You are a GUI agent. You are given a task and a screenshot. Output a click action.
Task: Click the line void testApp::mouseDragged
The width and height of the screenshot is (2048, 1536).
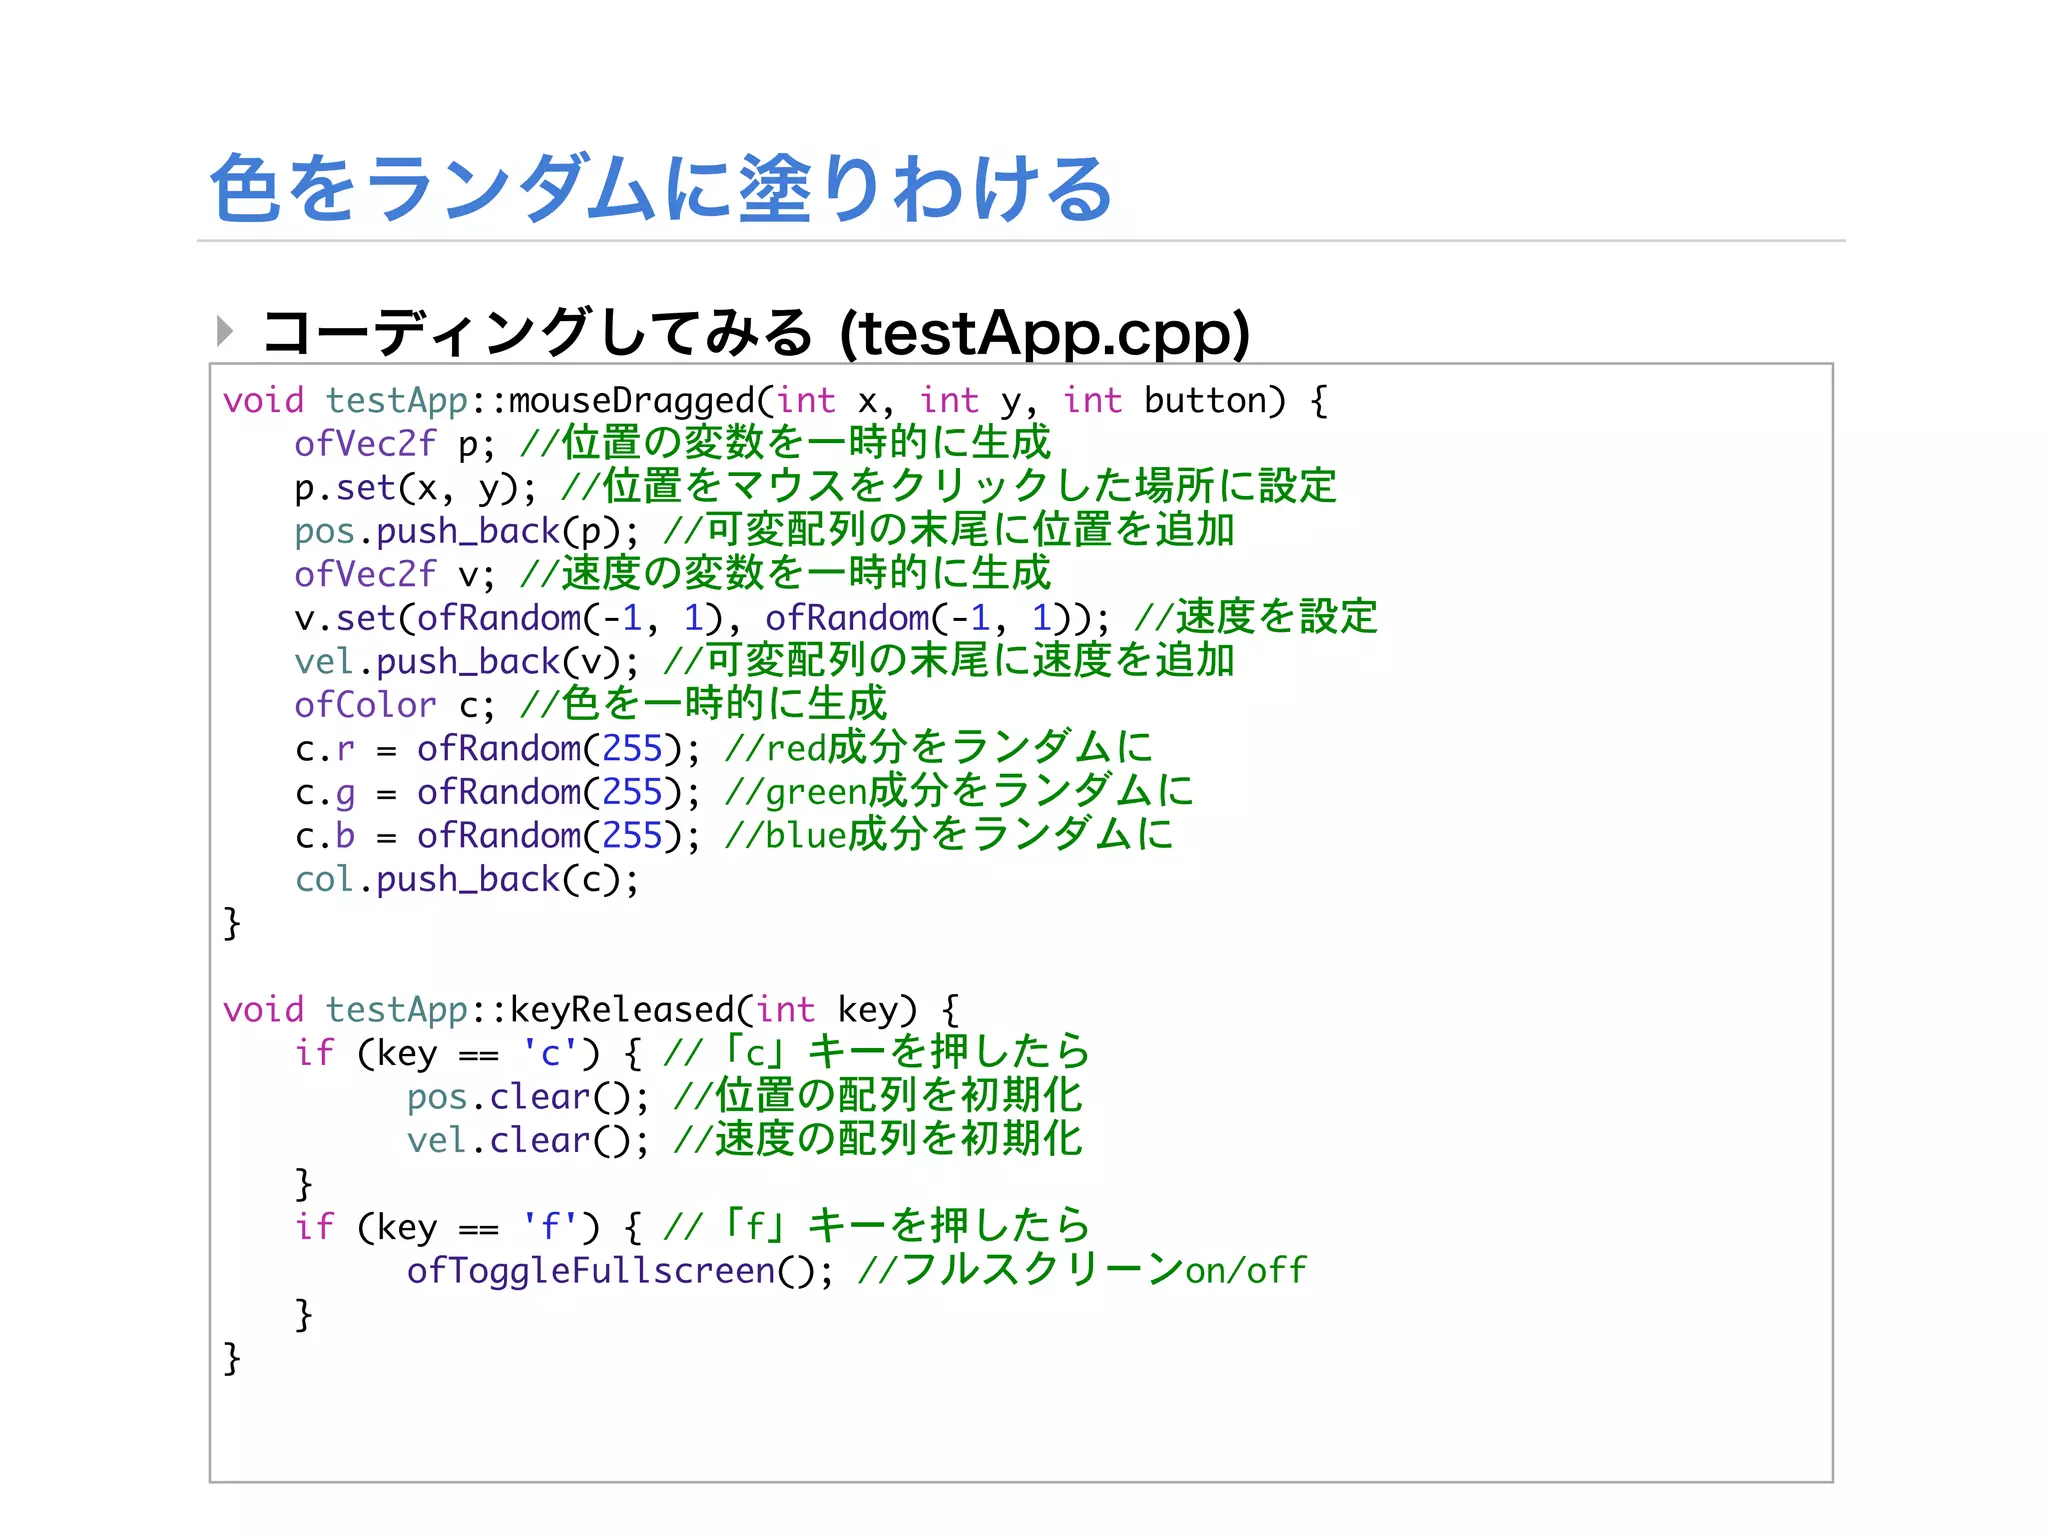pyautogui.click(x=775, y=400)
